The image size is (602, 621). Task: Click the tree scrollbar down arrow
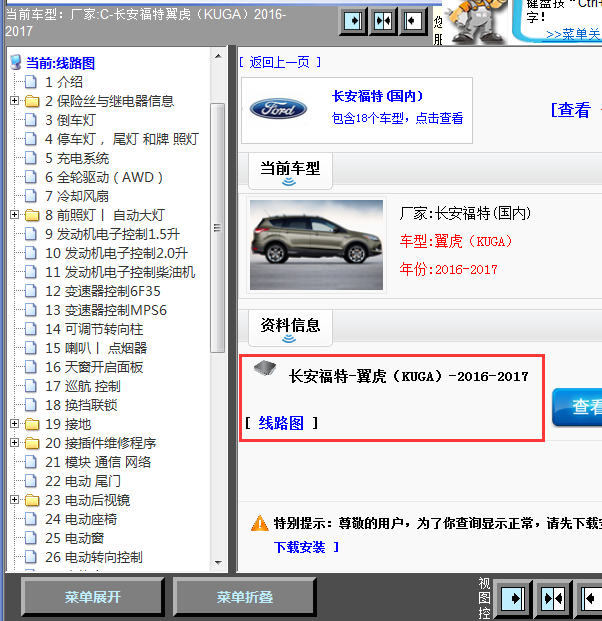pos(218,563)
